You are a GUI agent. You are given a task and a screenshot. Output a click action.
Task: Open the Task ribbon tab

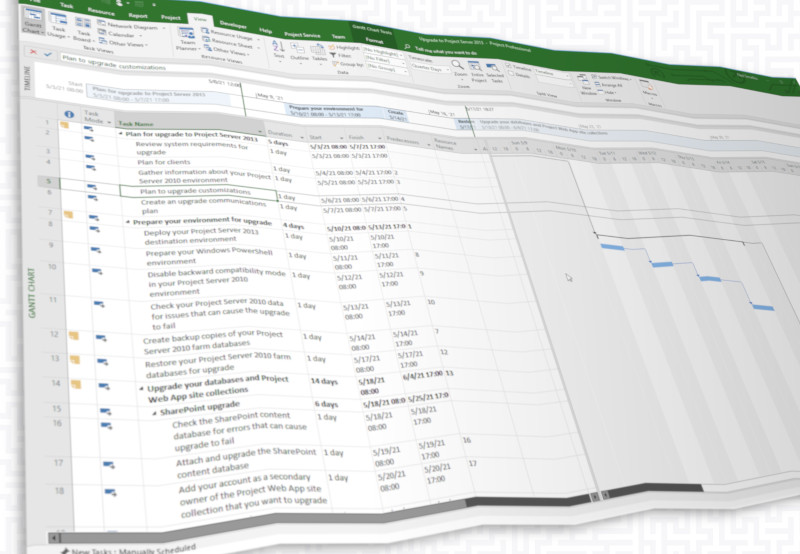[66, 5]
